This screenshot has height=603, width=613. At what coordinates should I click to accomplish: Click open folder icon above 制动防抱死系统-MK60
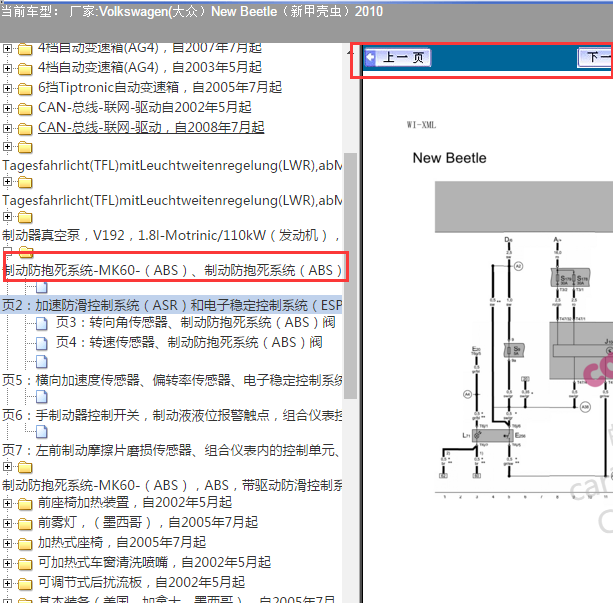[26, 251]
